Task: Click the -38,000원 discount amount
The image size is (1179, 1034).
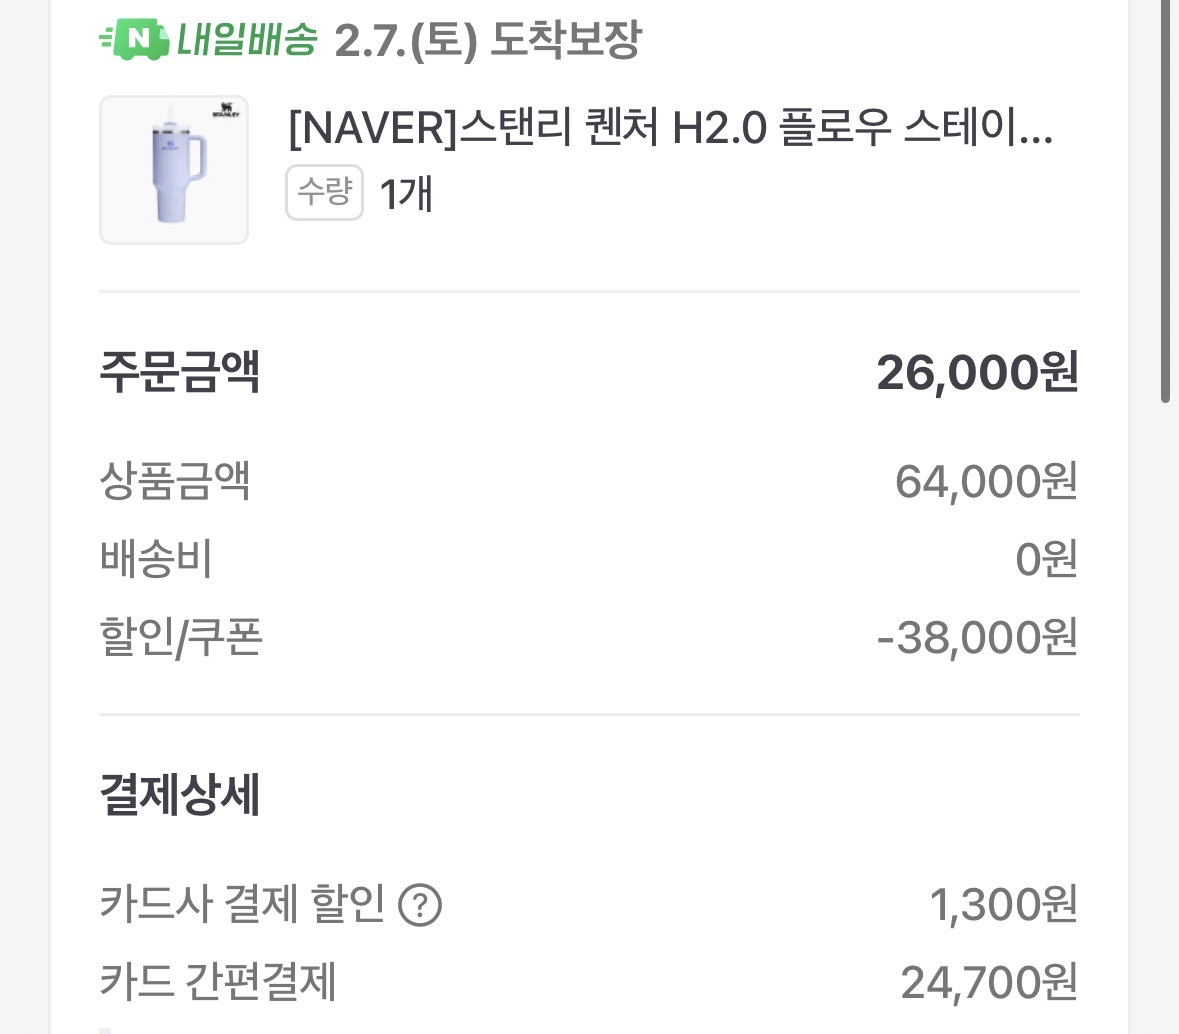Action: pyautogui.click(x=977, y=637)
